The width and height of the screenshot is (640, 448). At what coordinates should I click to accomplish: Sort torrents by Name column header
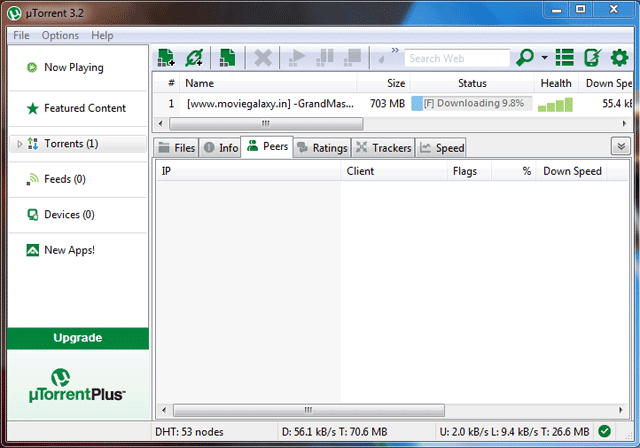[x=267, y=83]
